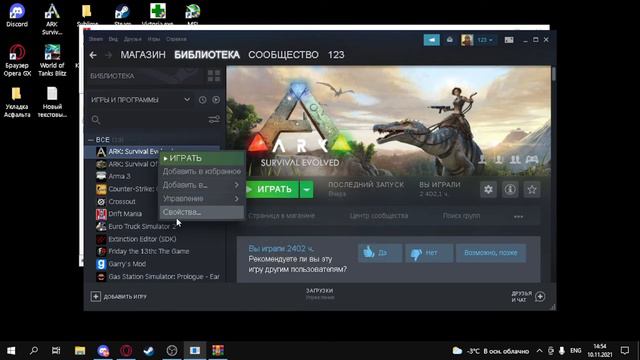Screen dimensions: 640x360
Task: Go back with Steam's back arrow
Action: pos(93,55)
